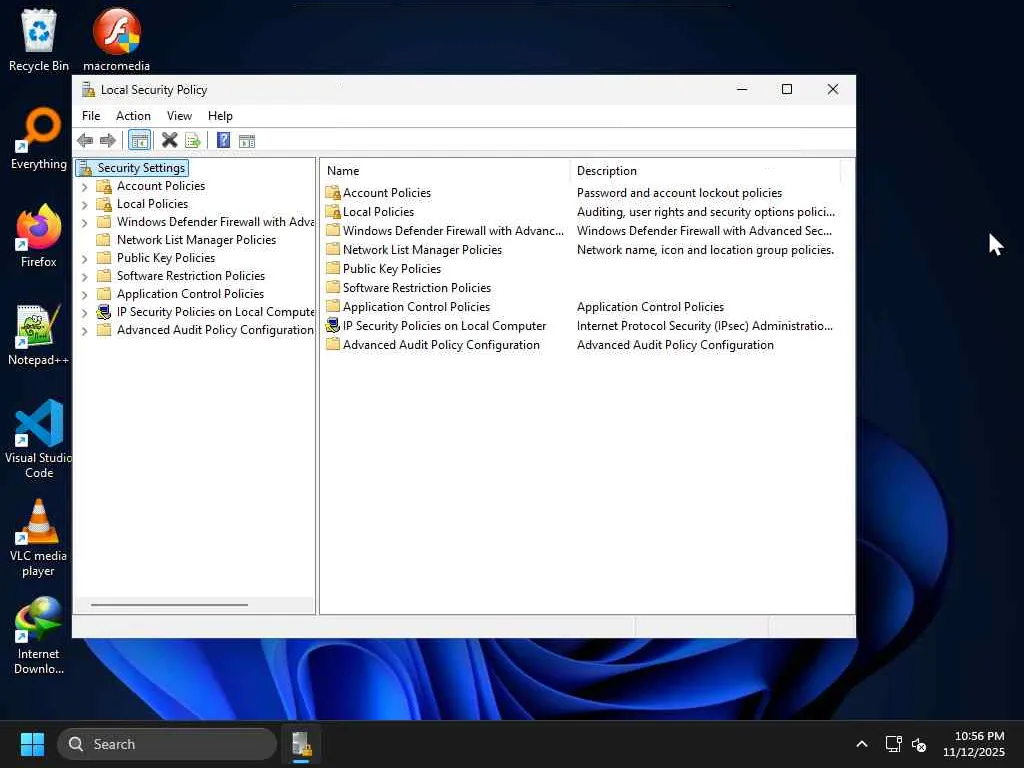The image size is (1024, 768).
Task: Click the Export List toolbar icon
Action: pyautogui.click(x=193, y=141)
